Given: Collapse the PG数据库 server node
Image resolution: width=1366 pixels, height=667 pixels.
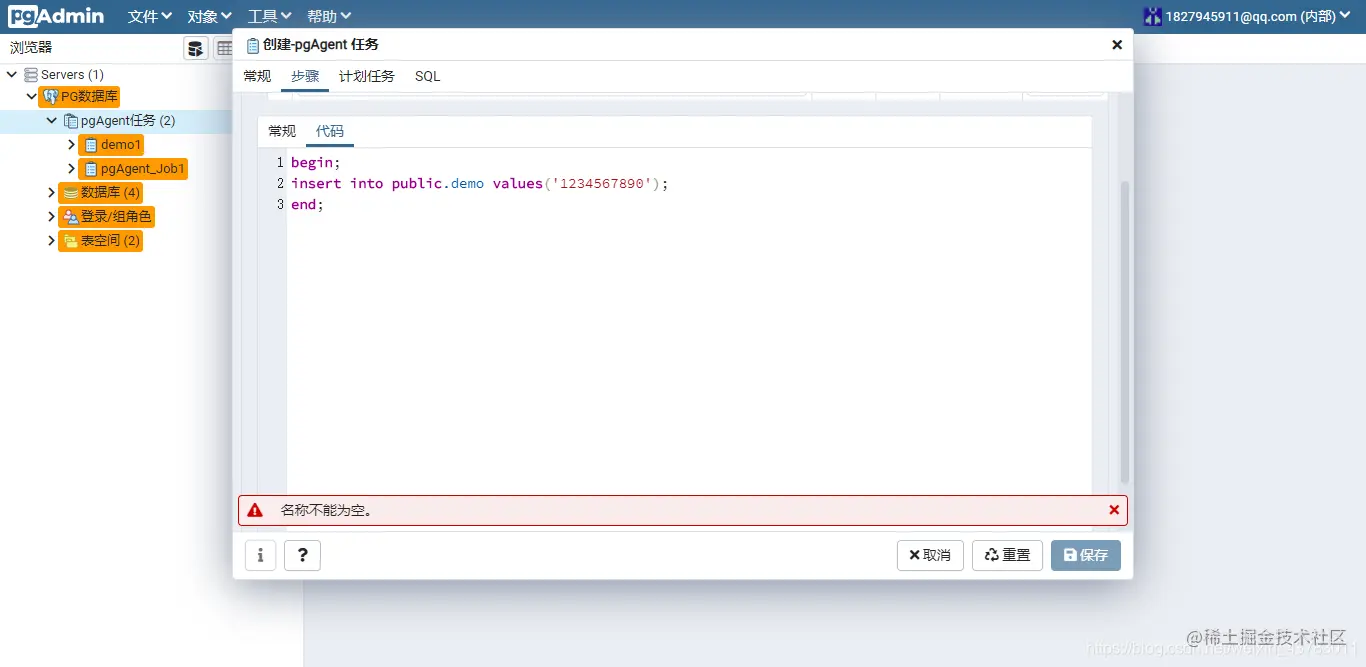Looking at the screenshot, I should point(32,97).
